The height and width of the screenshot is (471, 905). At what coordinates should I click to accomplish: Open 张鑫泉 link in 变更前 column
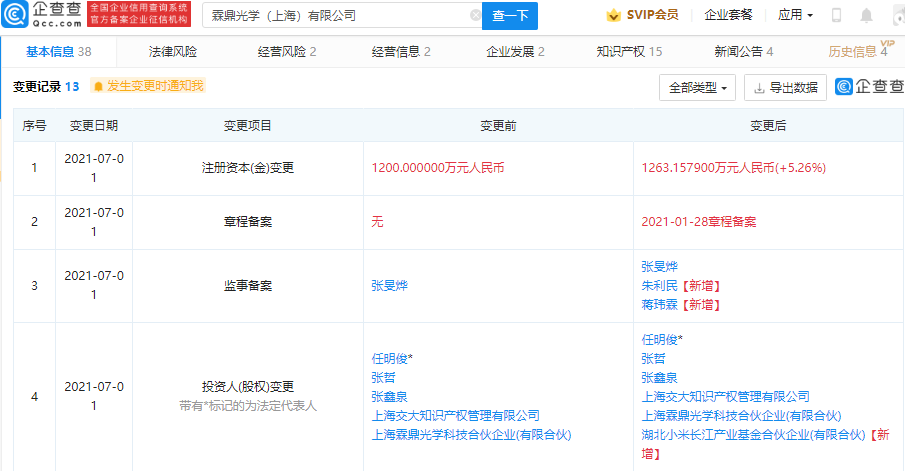click(x=390, y=397)
